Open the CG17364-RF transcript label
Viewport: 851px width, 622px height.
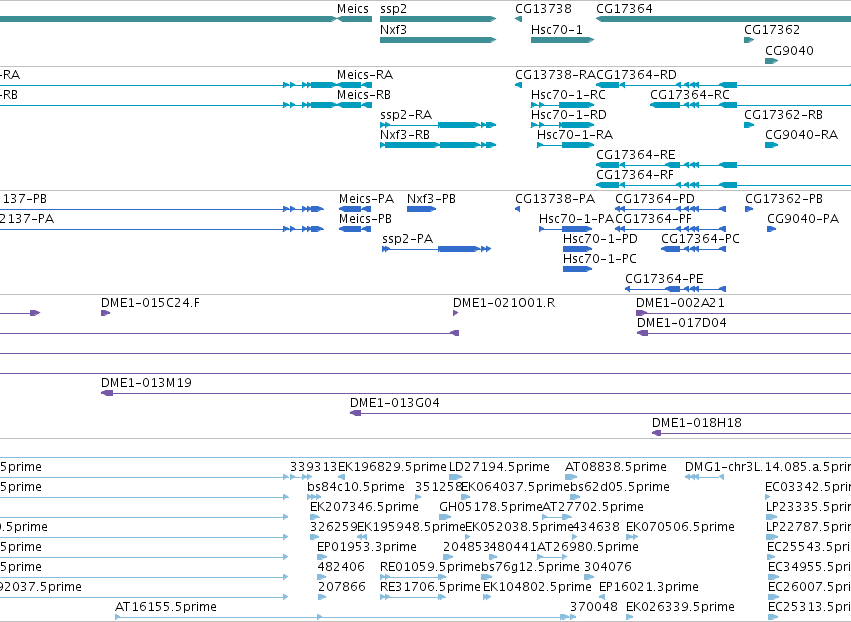(634, 175)
